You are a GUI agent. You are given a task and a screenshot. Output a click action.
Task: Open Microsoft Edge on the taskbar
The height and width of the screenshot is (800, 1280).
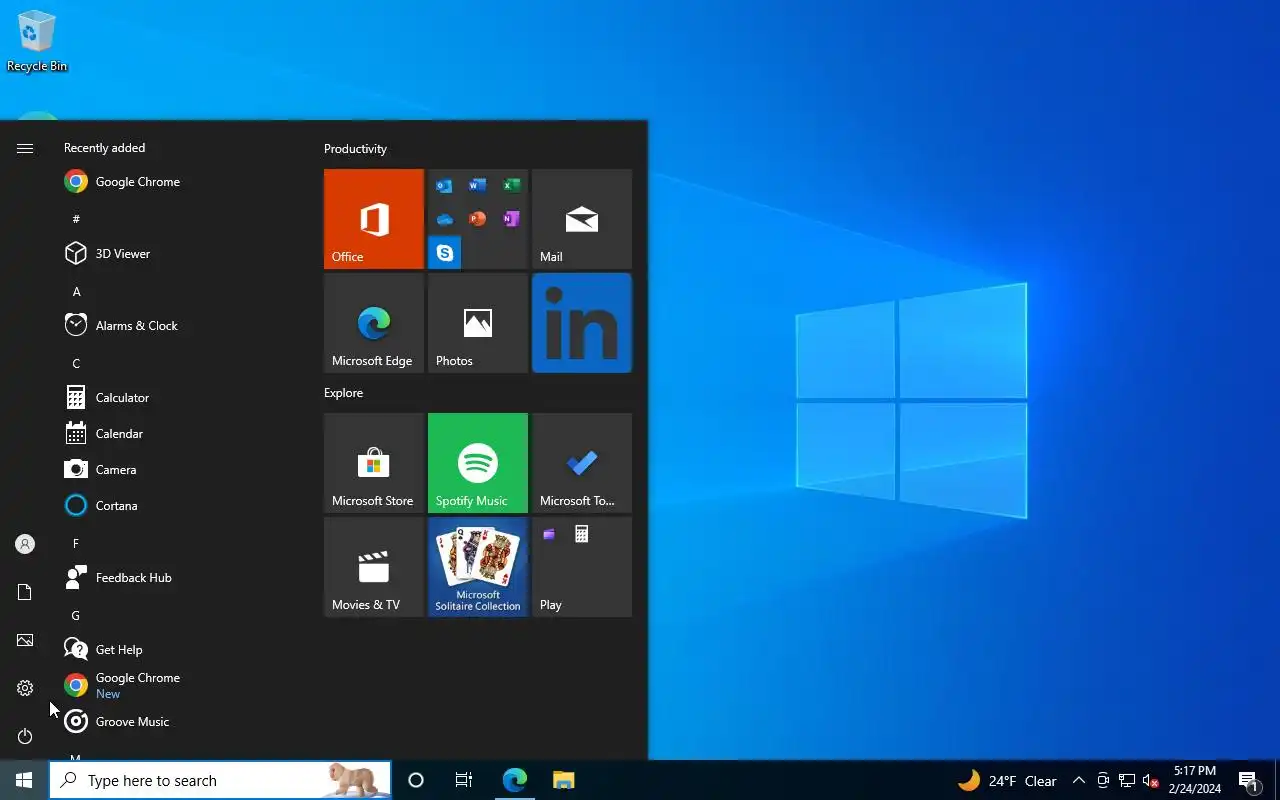click(514, 780)
